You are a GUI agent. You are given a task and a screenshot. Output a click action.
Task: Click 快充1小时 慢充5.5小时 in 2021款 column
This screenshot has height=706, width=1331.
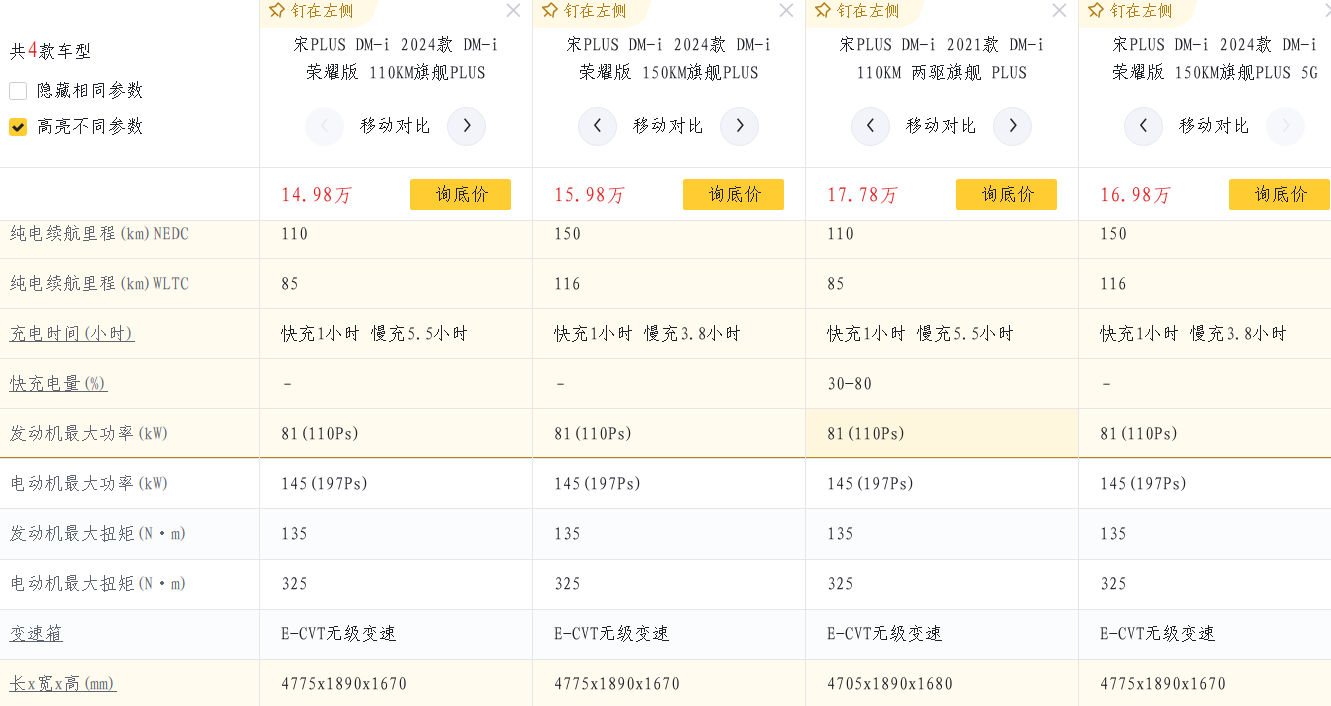click(x=920, y=334)
